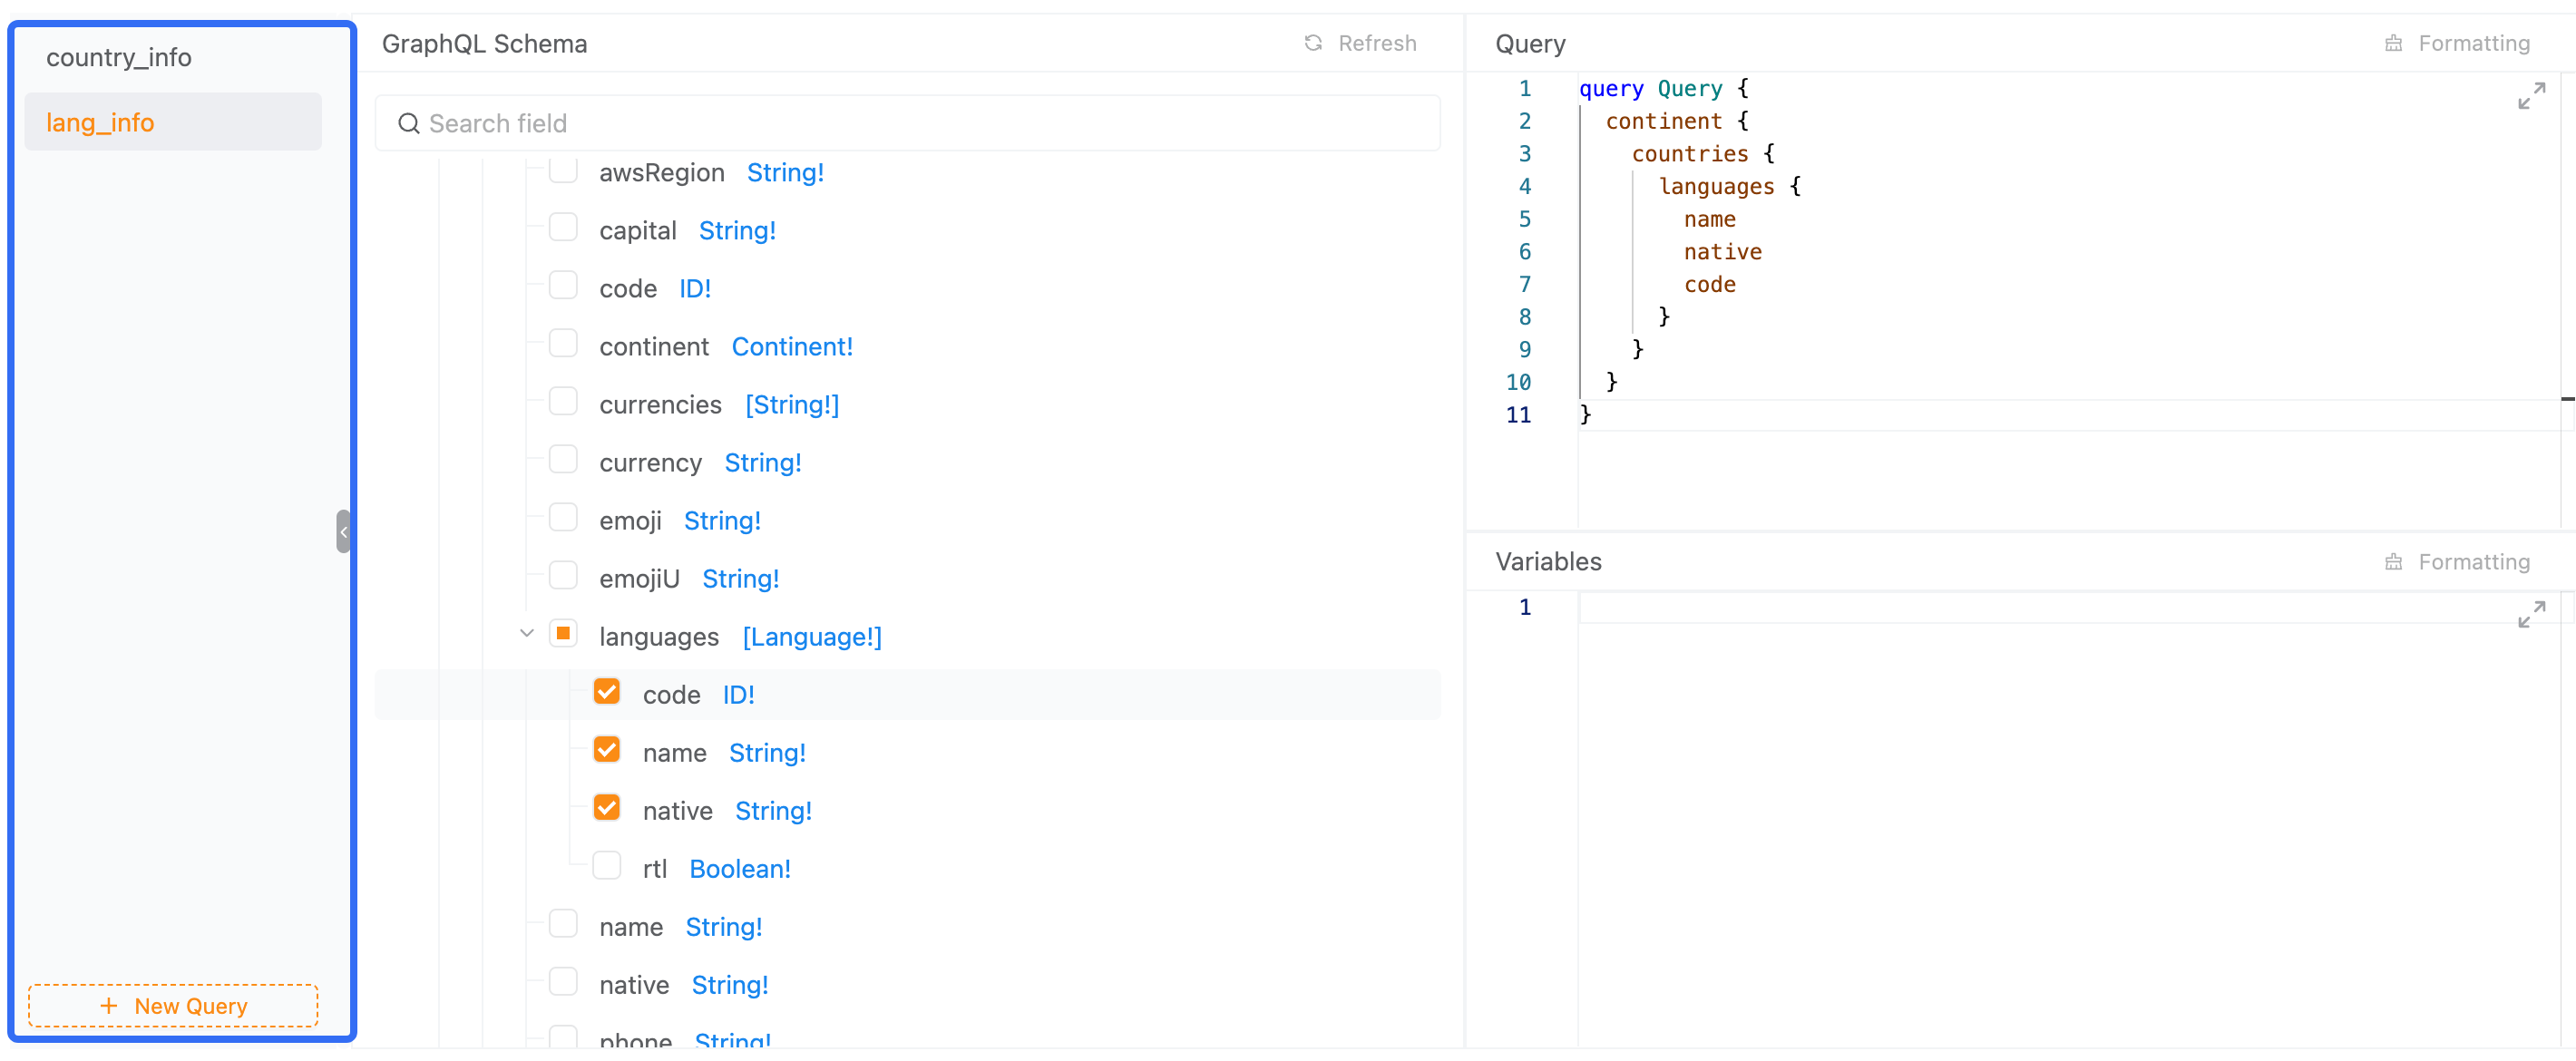This screenshot has height=1061, width=2576.
Task: Toggle the languages partial checkbox
Action: (x=563, y=634)
